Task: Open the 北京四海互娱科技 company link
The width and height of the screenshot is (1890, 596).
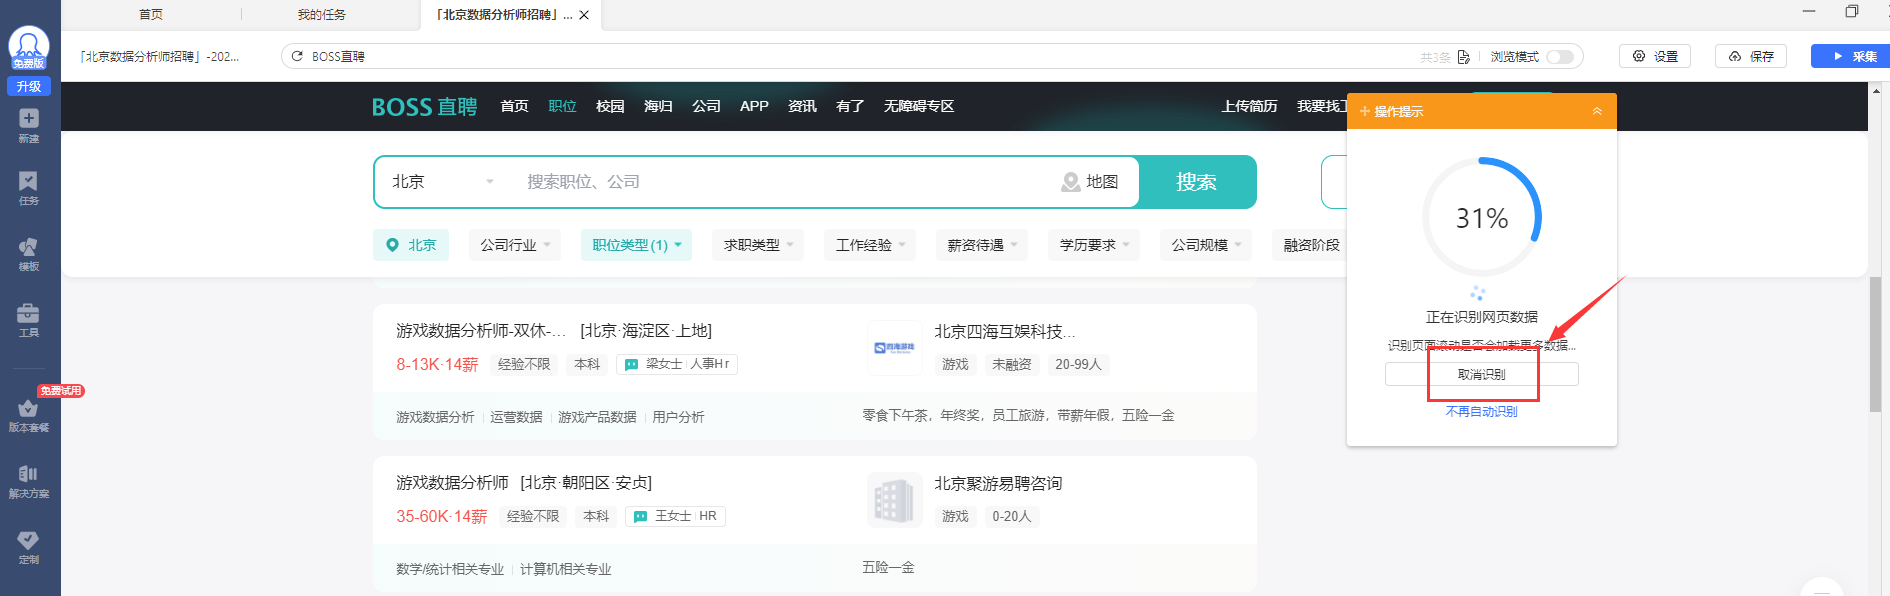Action: coord(1005,332)
